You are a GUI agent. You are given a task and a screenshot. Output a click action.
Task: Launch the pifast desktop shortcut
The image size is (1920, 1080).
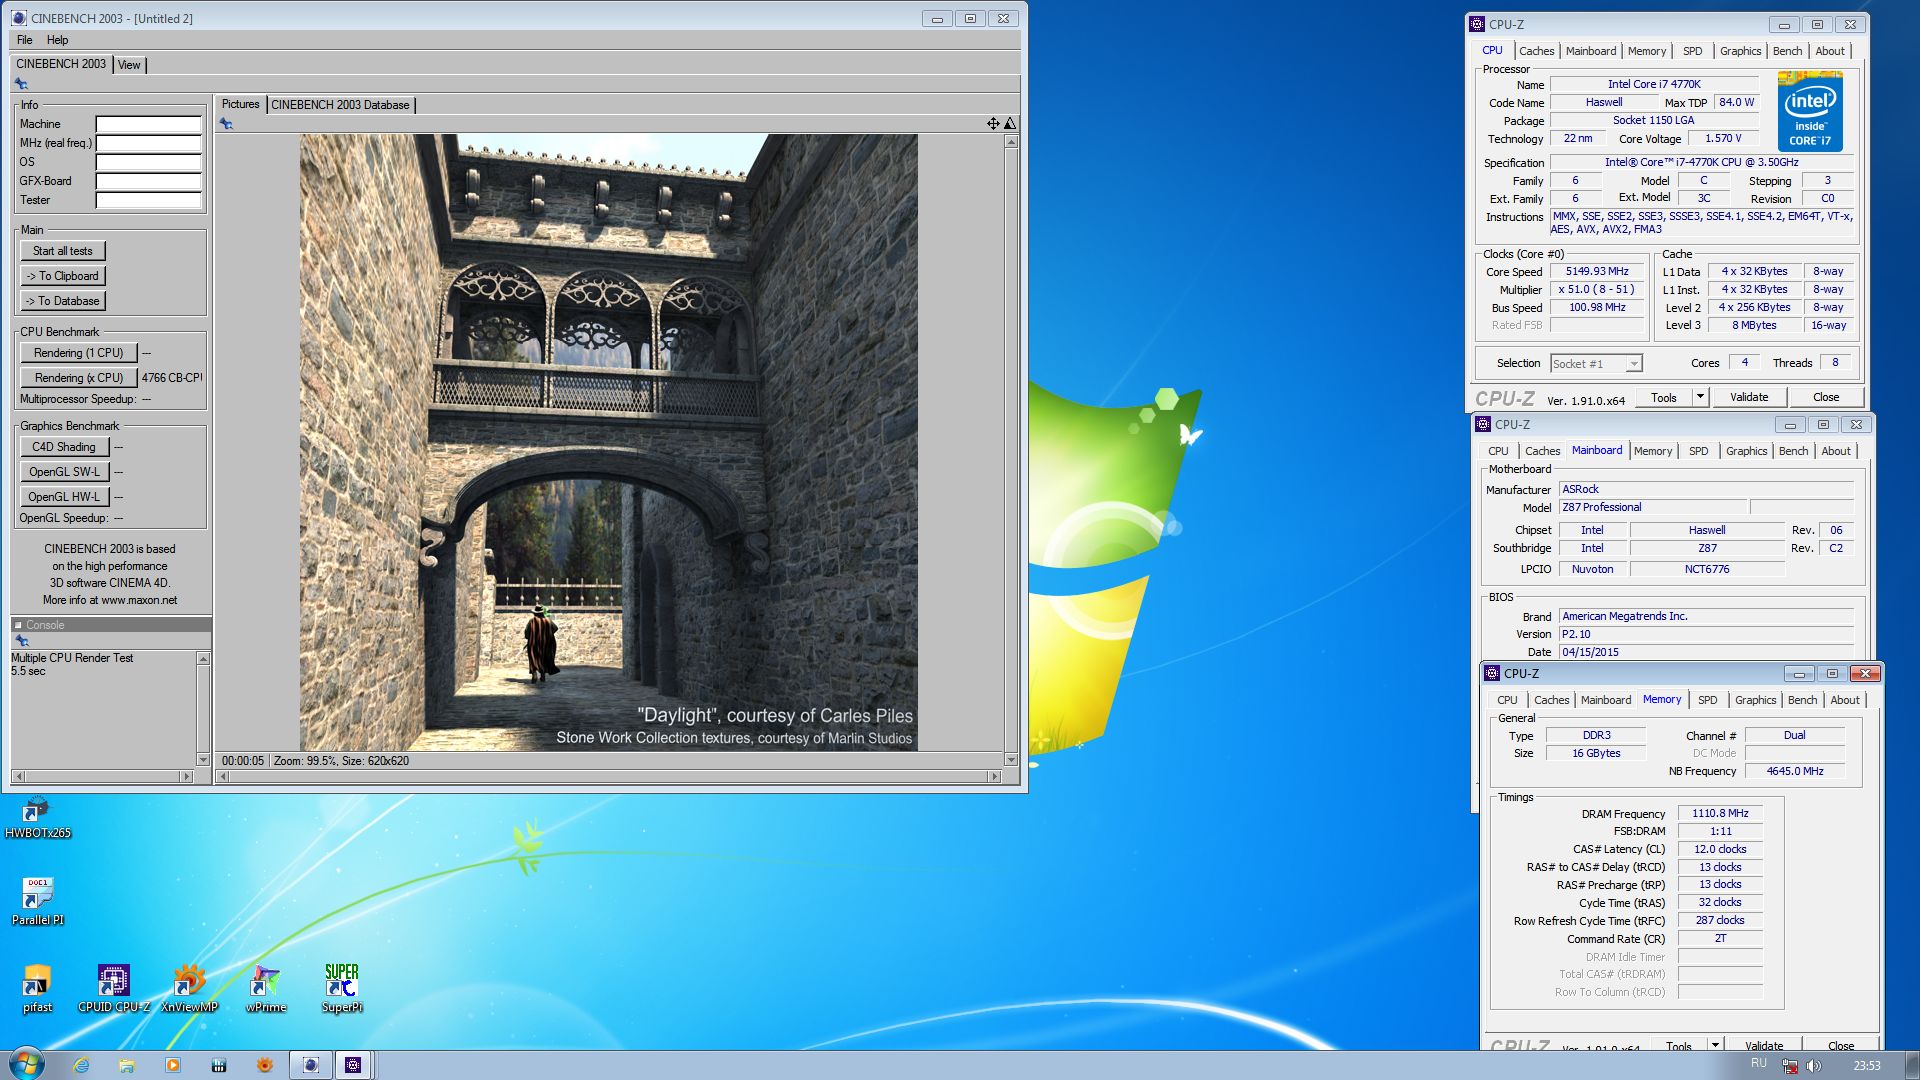(37, 989)
